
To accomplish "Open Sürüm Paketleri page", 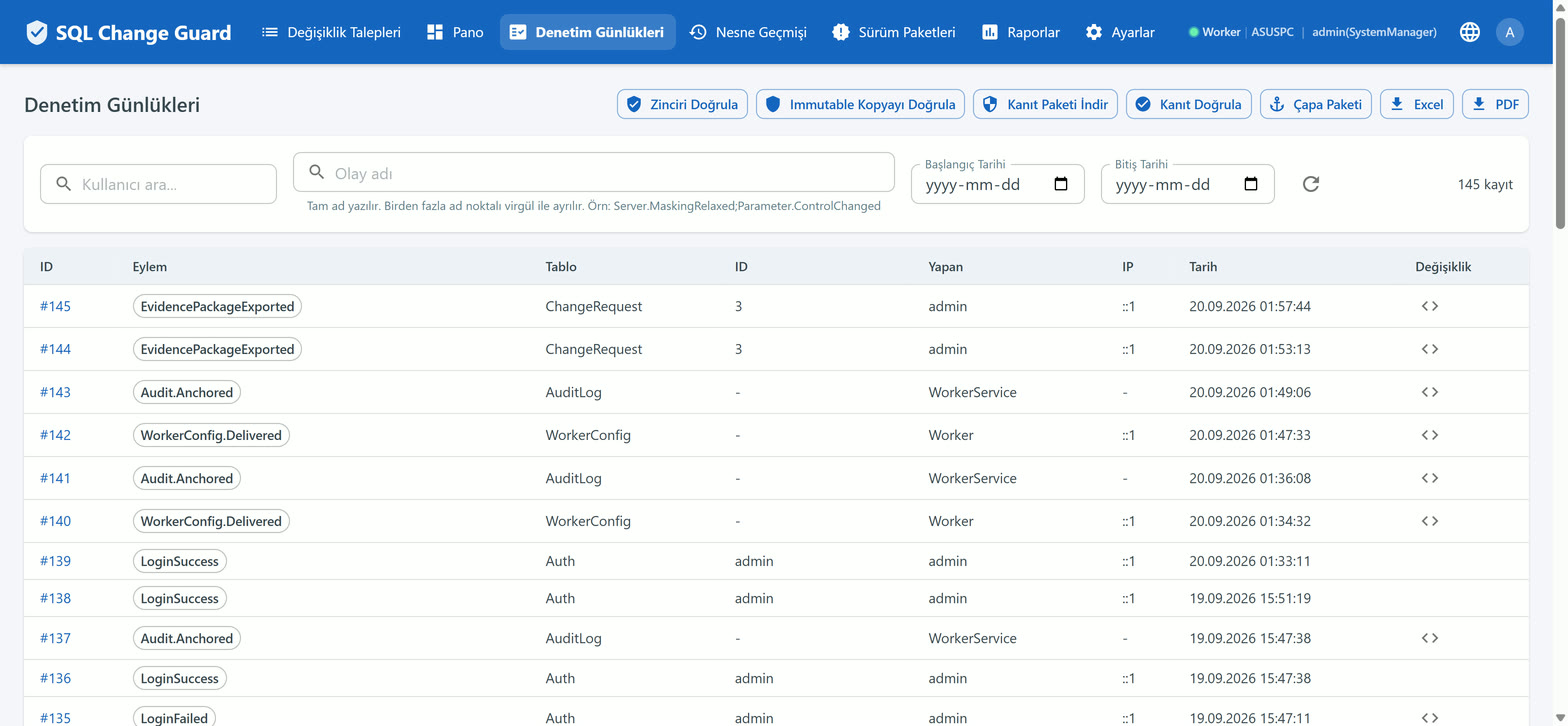I will [894, 32].
